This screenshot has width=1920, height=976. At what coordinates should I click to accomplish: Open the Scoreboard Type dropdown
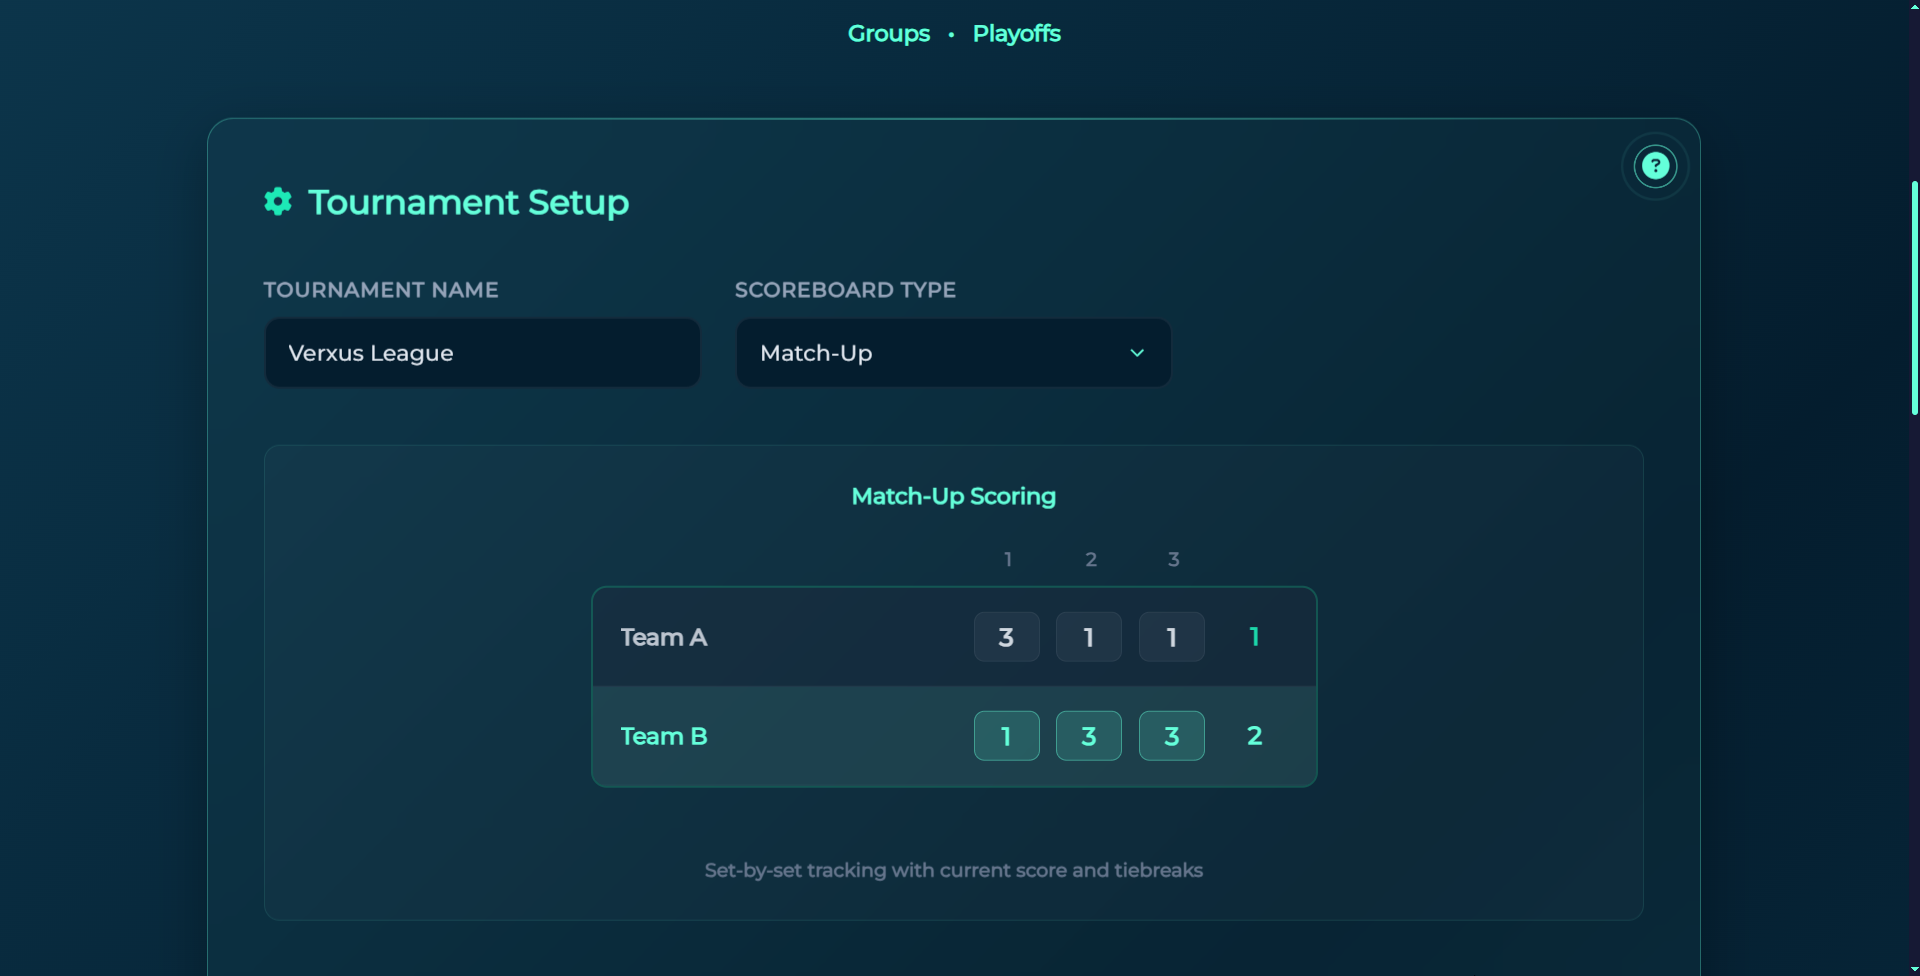pos(952,352)
